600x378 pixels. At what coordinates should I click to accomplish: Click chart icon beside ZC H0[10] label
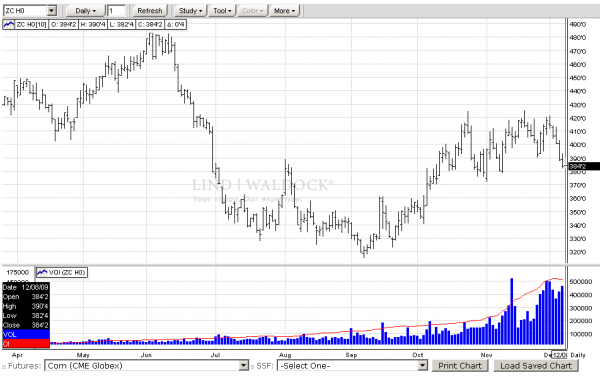click(x=8, y=25)
